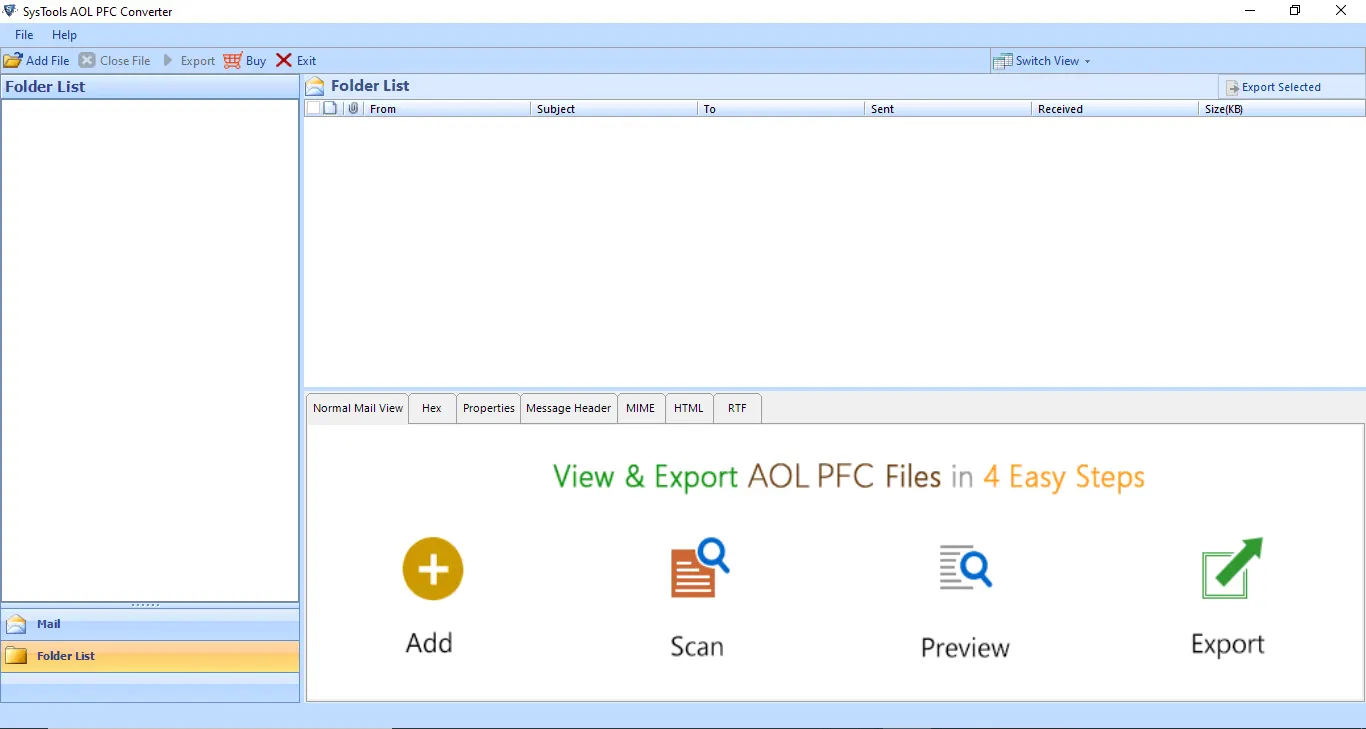Click the Scan document magnifier icon
This screenshot has height=729, width=1366.
point(700,568)
